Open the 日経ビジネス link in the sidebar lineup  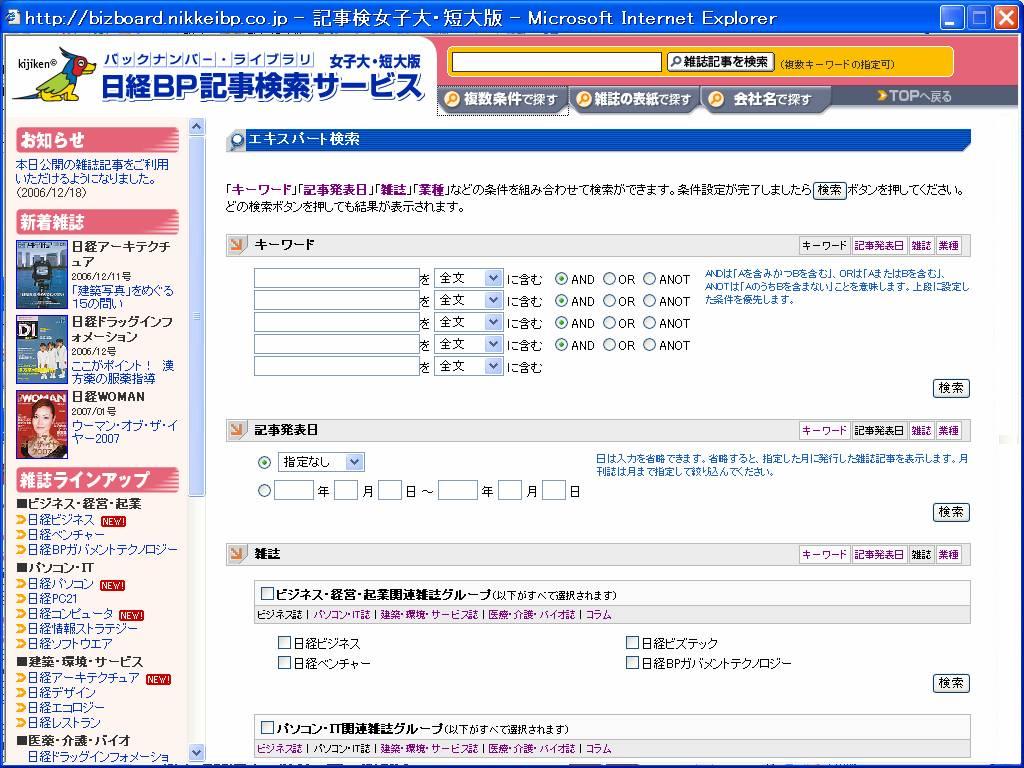click(x=61, y=520)
